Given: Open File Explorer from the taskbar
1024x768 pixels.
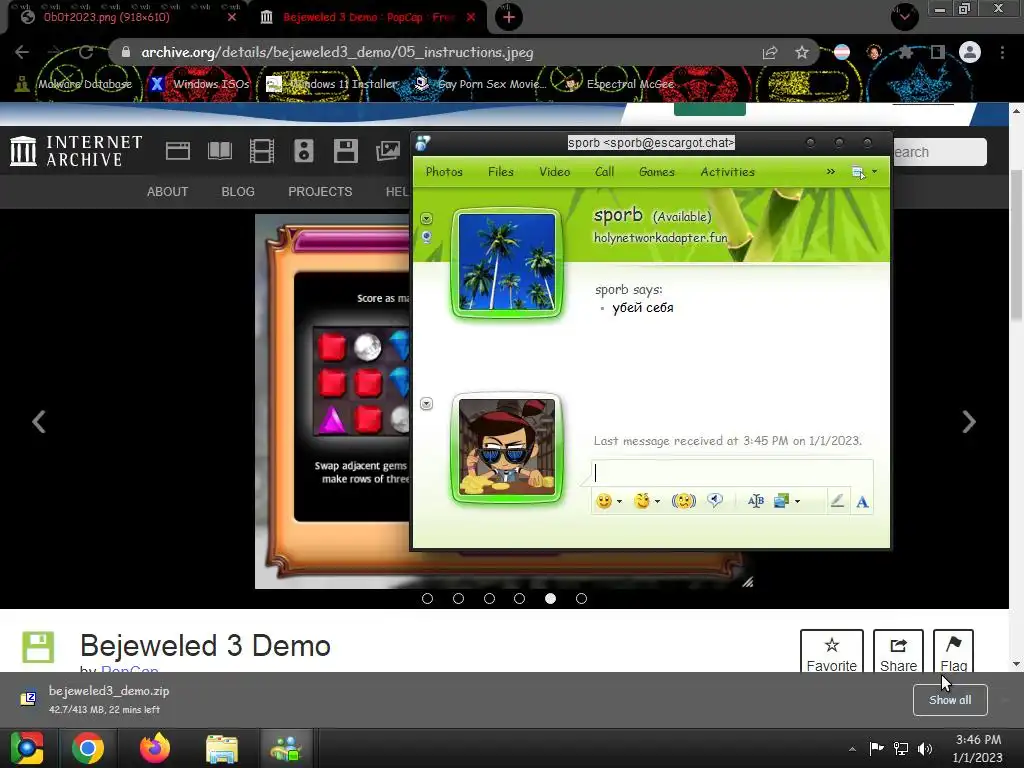Looking at the screenshot, I should pyautogui.click(x=222, y=748).
